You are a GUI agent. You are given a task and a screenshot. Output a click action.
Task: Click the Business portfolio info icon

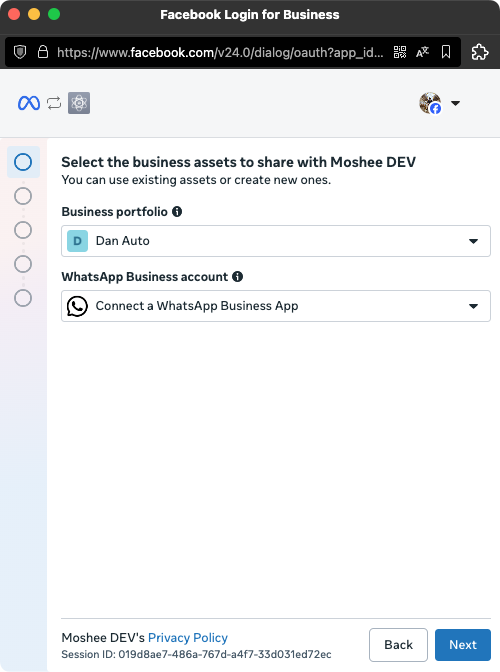tap(177, 211)
